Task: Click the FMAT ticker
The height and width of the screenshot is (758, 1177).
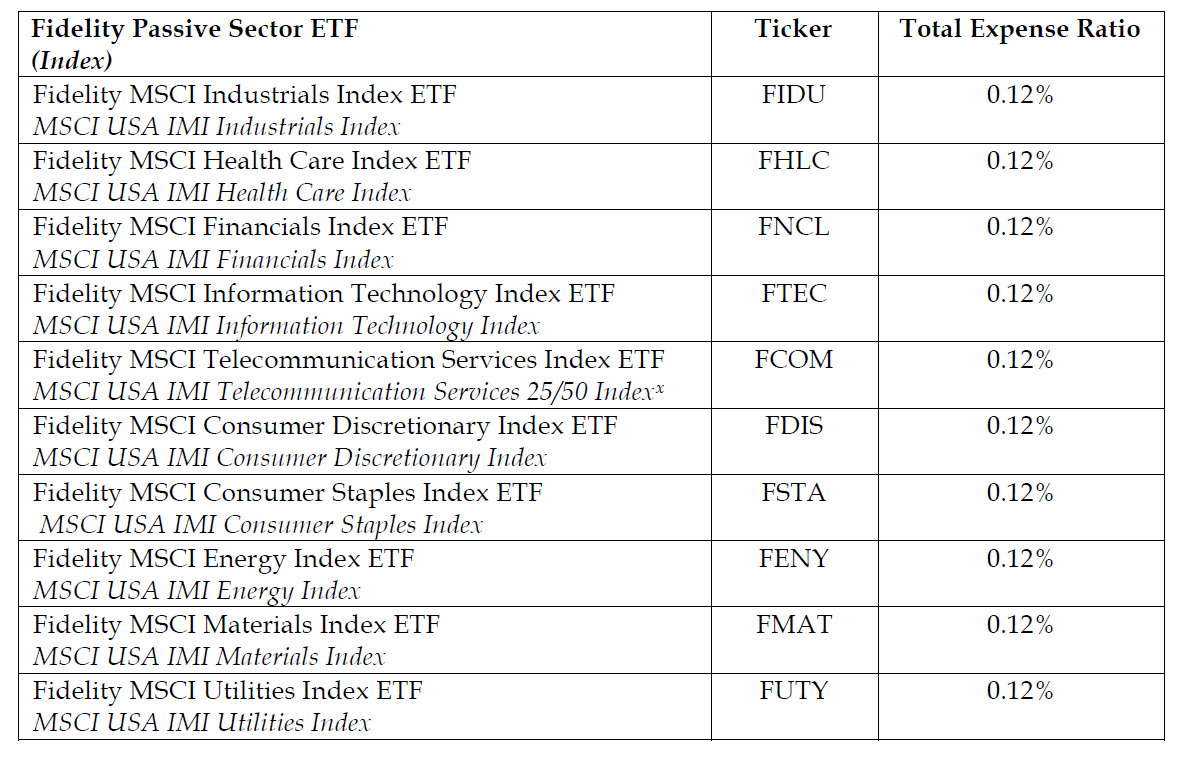Action: [x=793, y=624]
